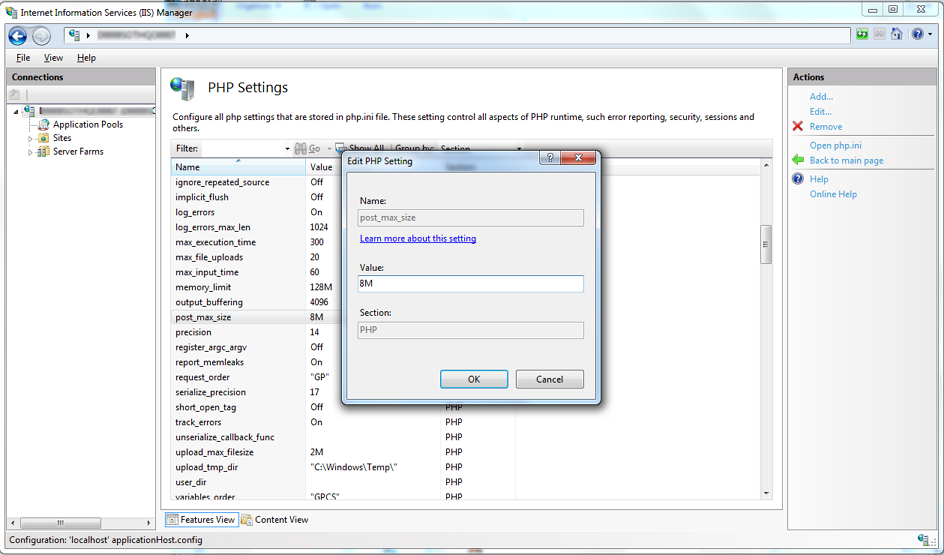
Task: Click the Back navigation arrow button
Action: click(x=17, y=36)
